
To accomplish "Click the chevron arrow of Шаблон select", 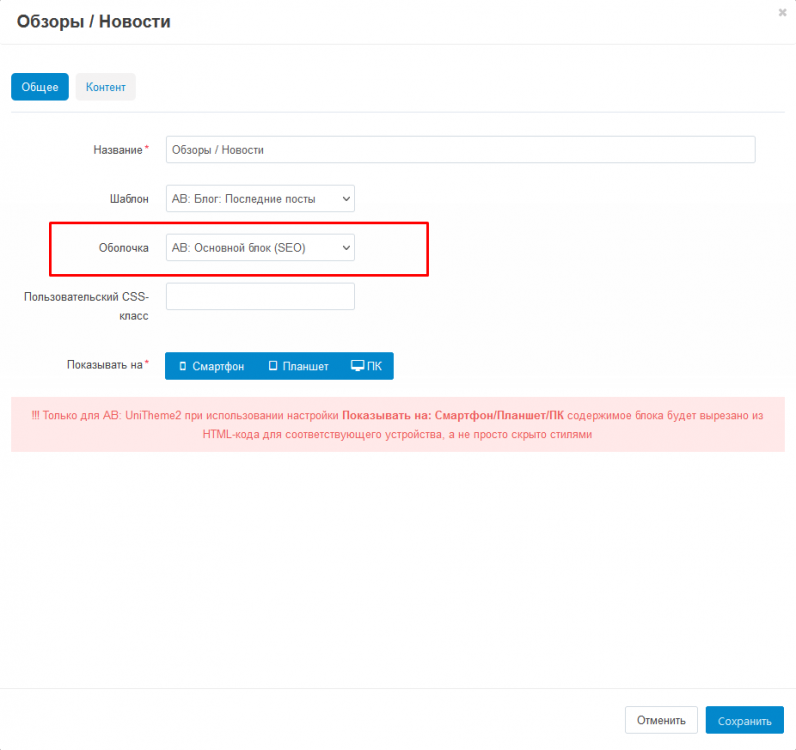I will (x=346, y=199).
